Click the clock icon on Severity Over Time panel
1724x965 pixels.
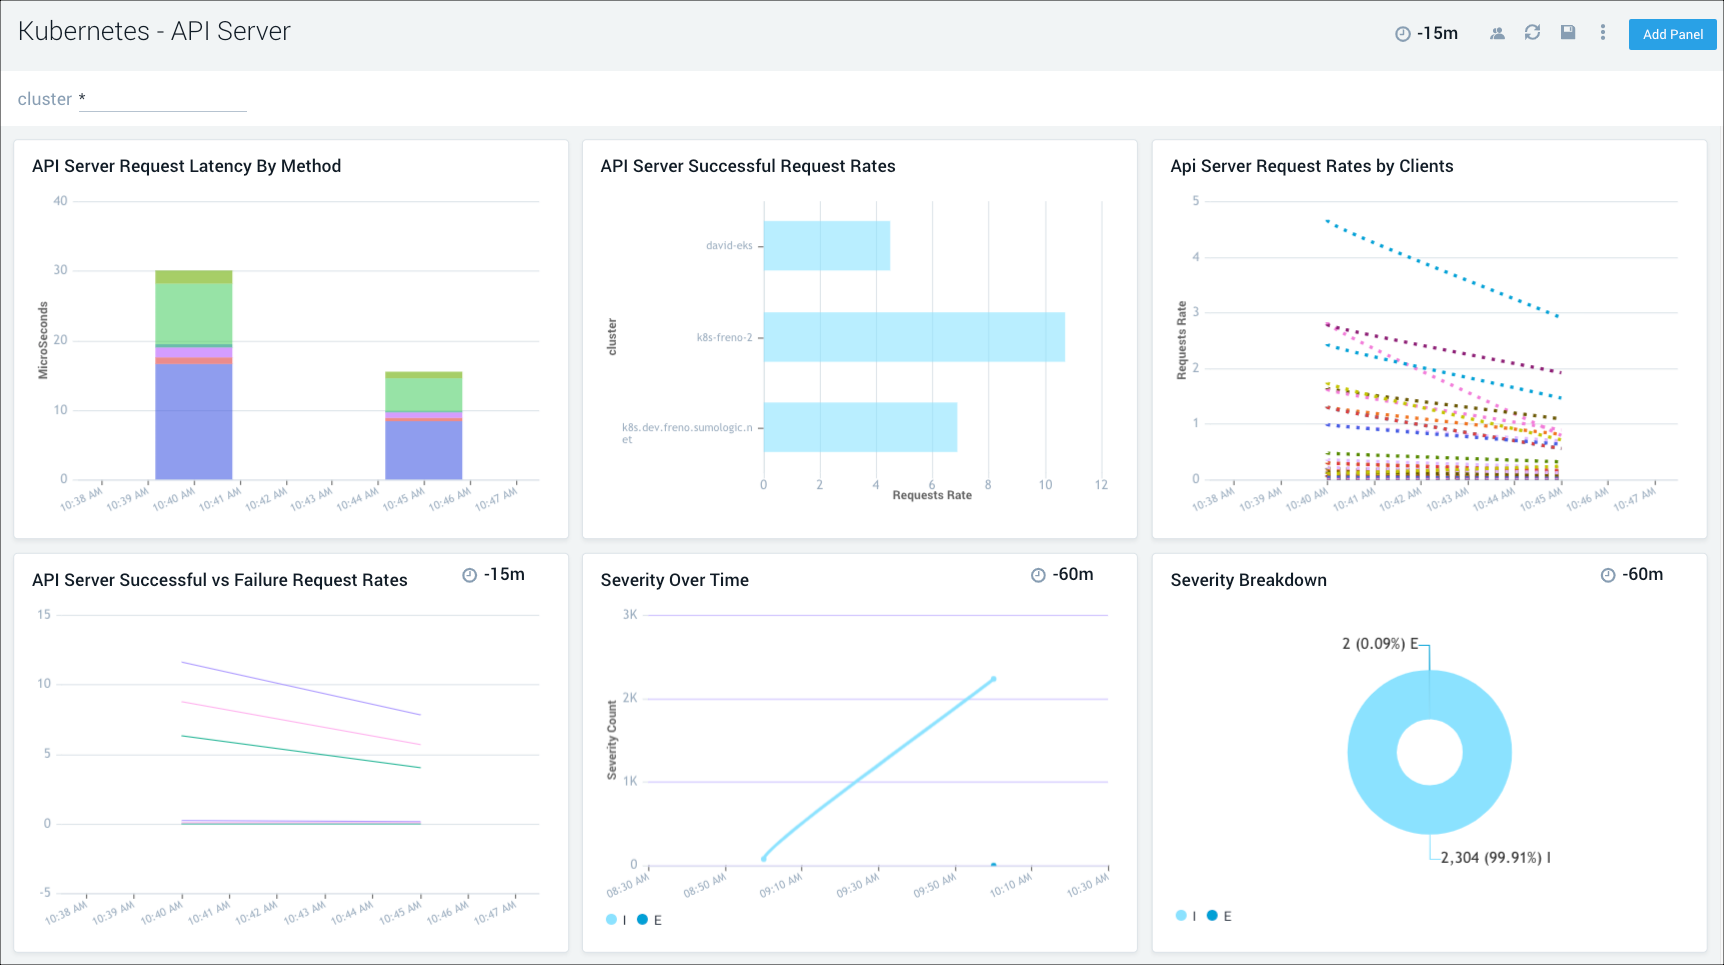point(1037,574)
